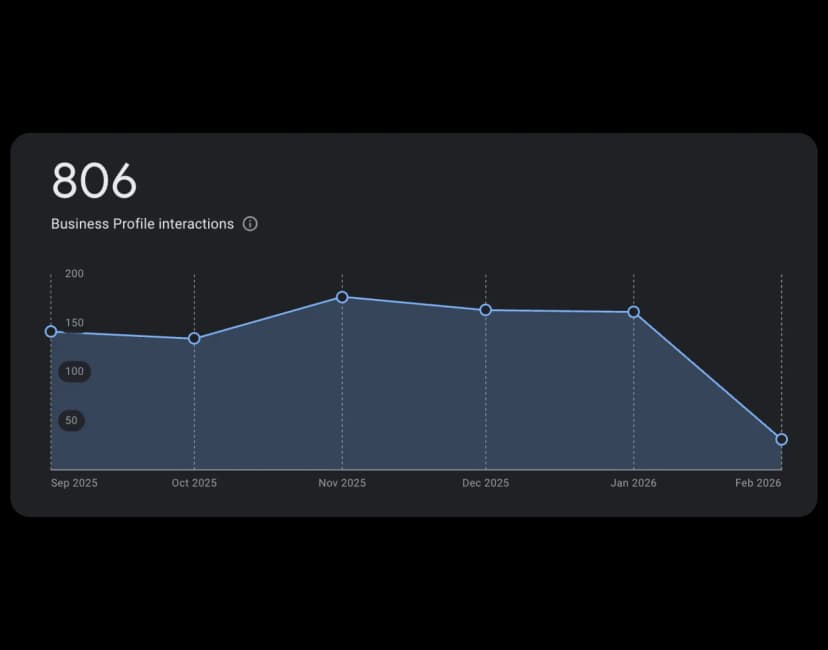Viewport: 828px width, 650px height.
Task: Click the Dec 2025 month label
Action: (x=486, y=483)
